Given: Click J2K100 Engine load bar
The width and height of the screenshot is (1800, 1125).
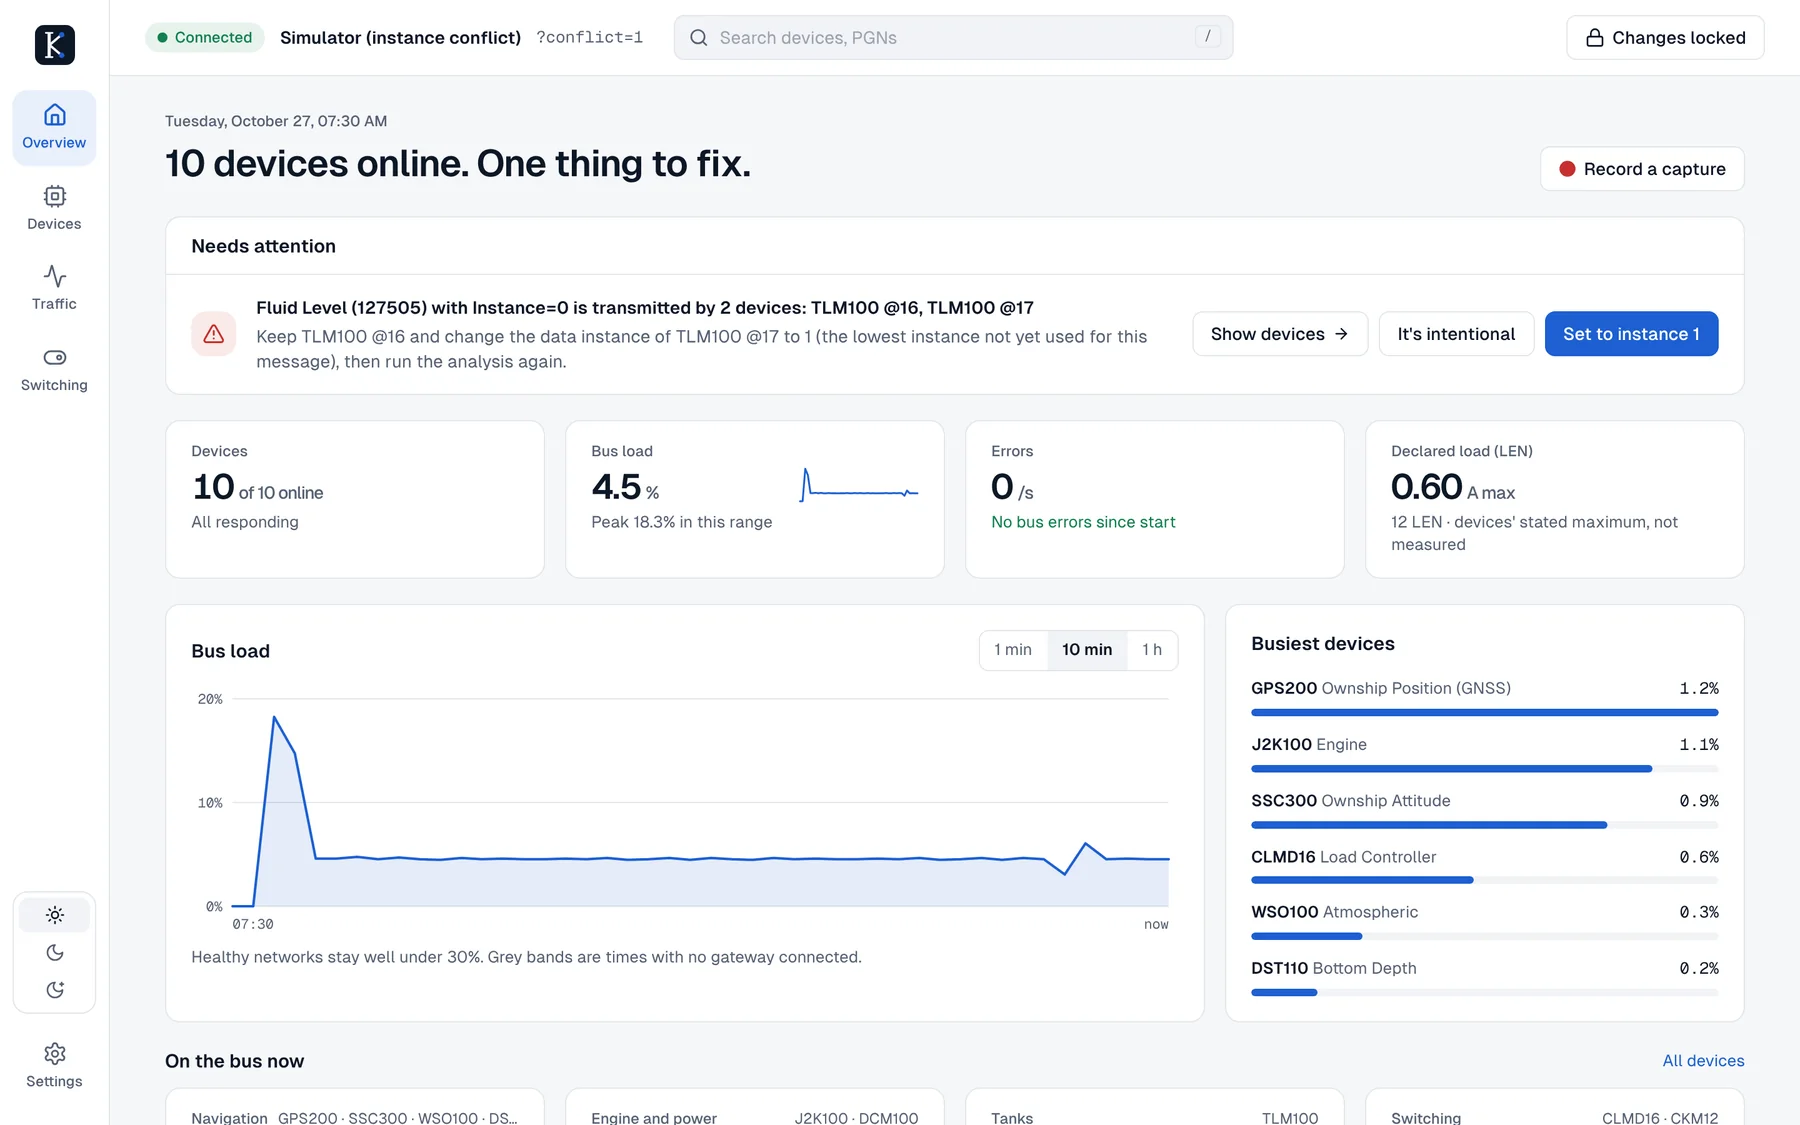Looking at the screenshot, I should tap(1484, 769).
